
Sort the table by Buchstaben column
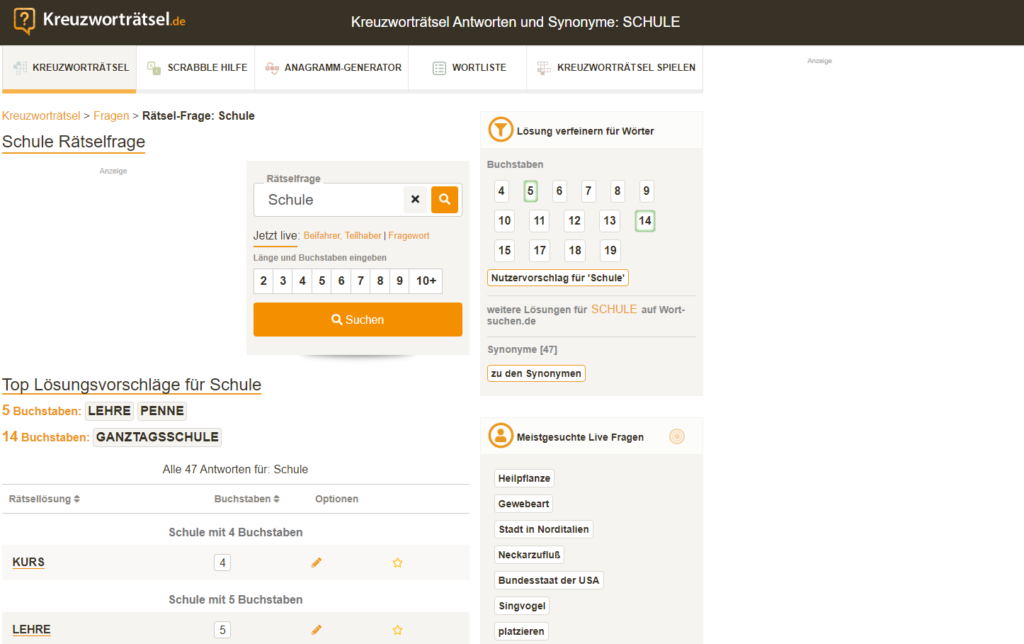(x=247, y=499)
